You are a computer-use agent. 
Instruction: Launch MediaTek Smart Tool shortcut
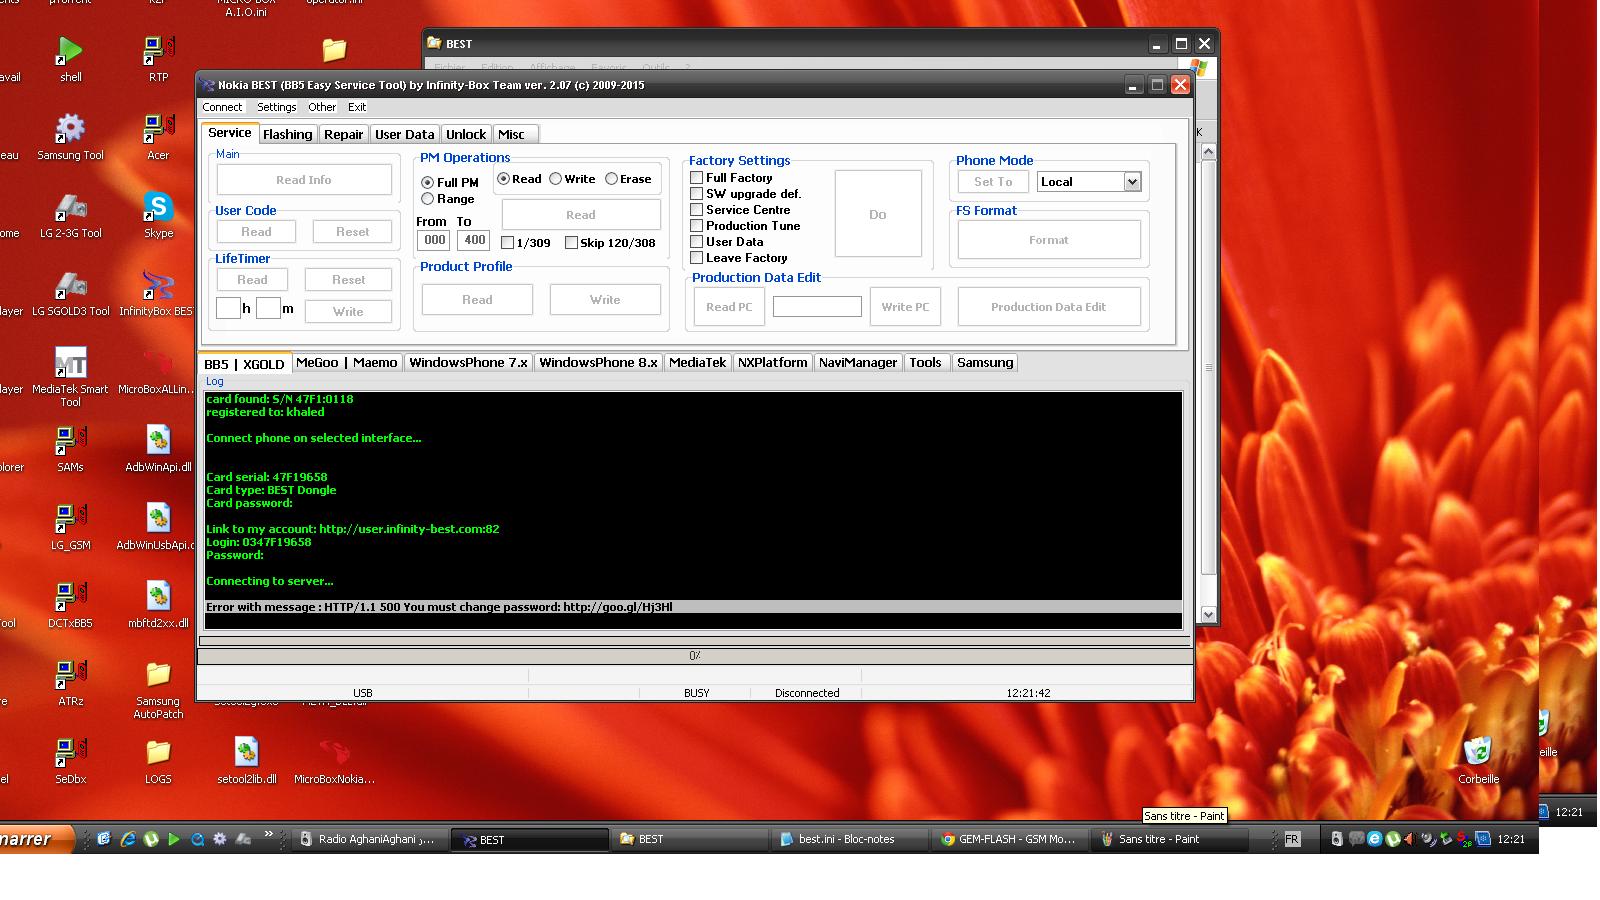tap(70, 376)
